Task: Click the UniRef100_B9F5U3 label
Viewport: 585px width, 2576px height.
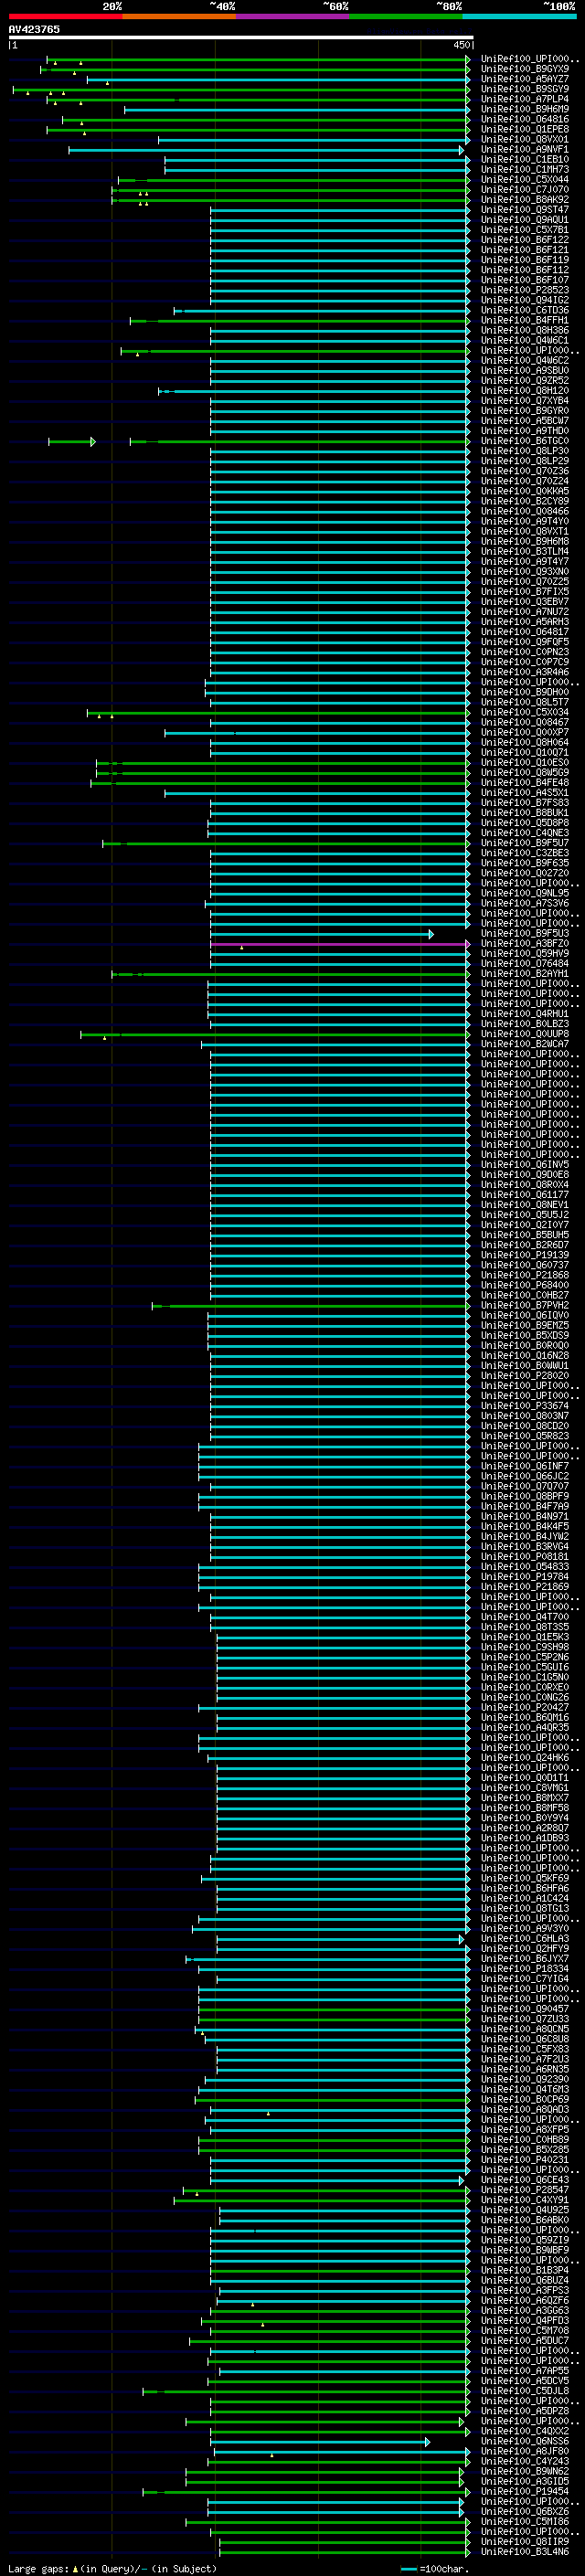Action: coord(525,933)
